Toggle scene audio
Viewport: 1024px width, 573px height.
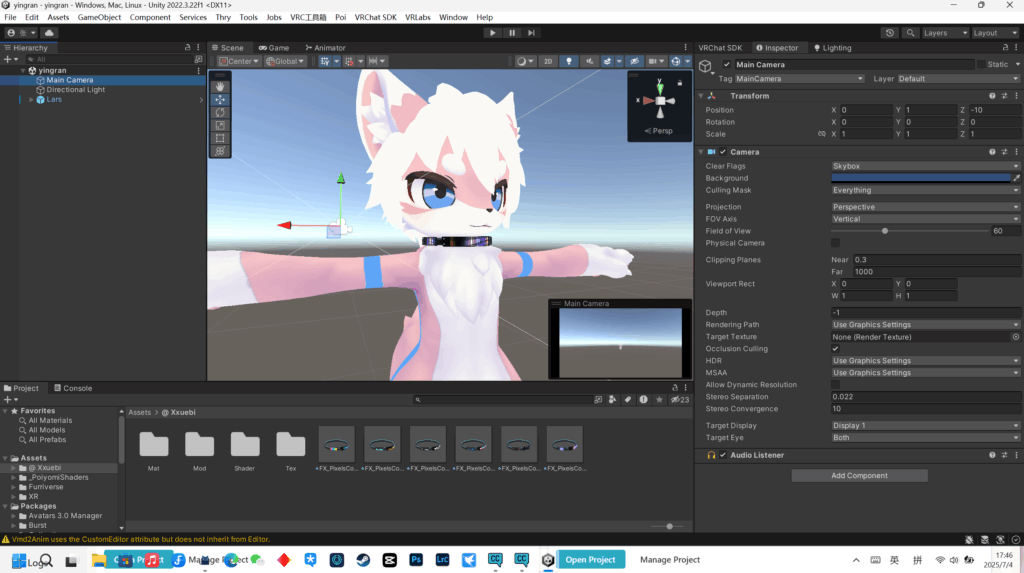point(589,61)
